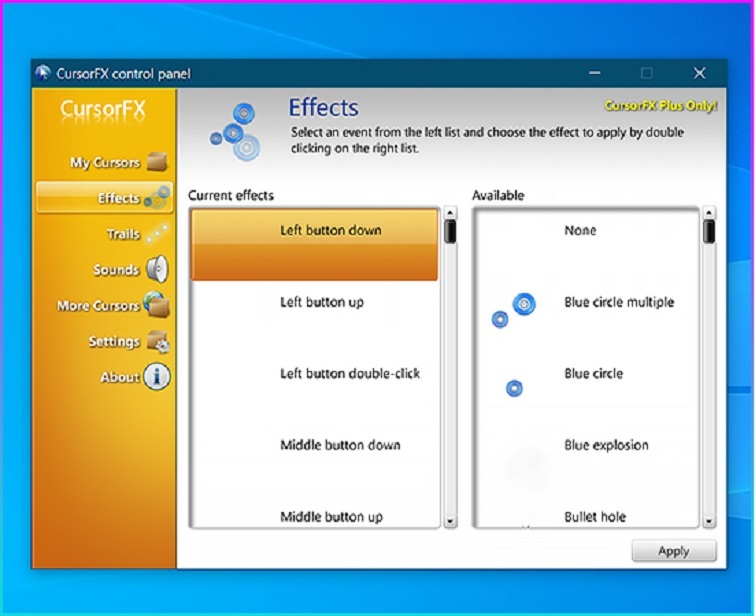Click the Sounds speaker icon

(x=157, y=270)
